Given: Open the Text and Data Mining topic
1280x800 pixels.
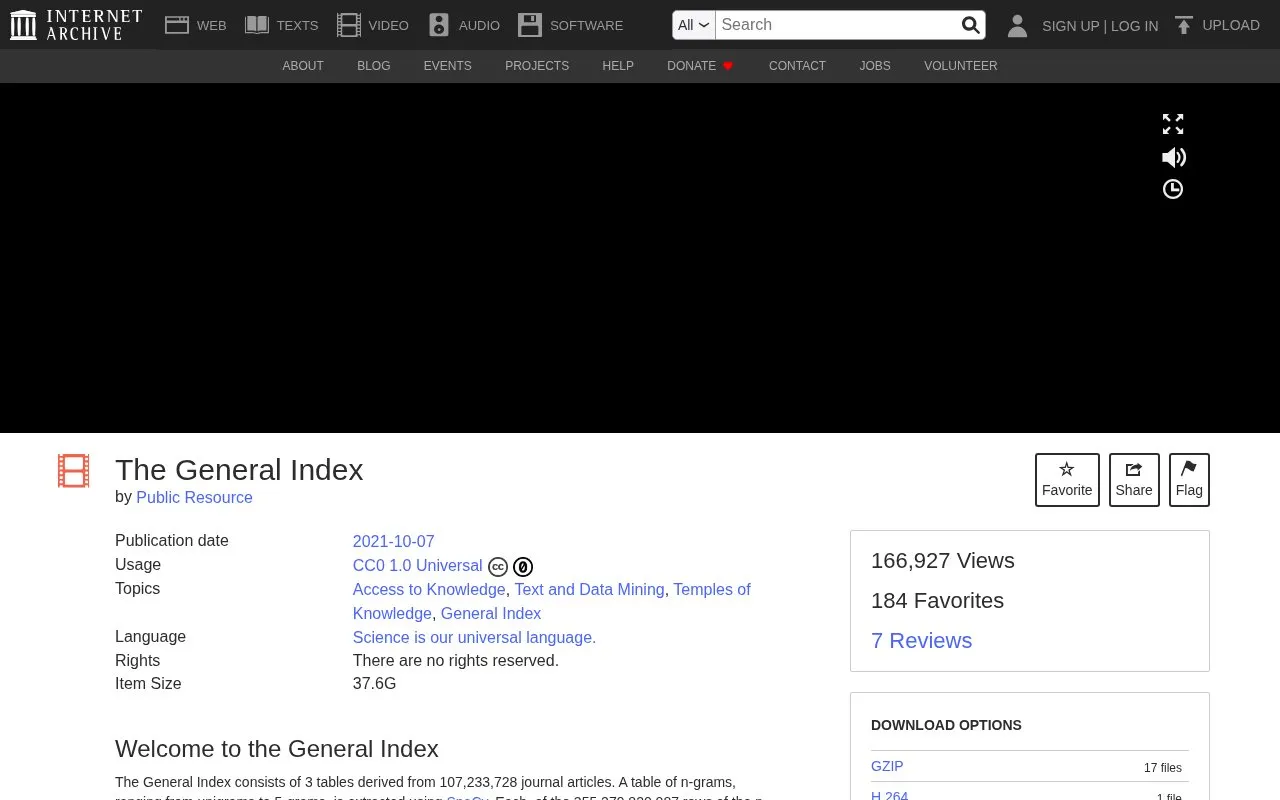Looking at the screenshot, I should pyautogui.click(x=589, y=589).
